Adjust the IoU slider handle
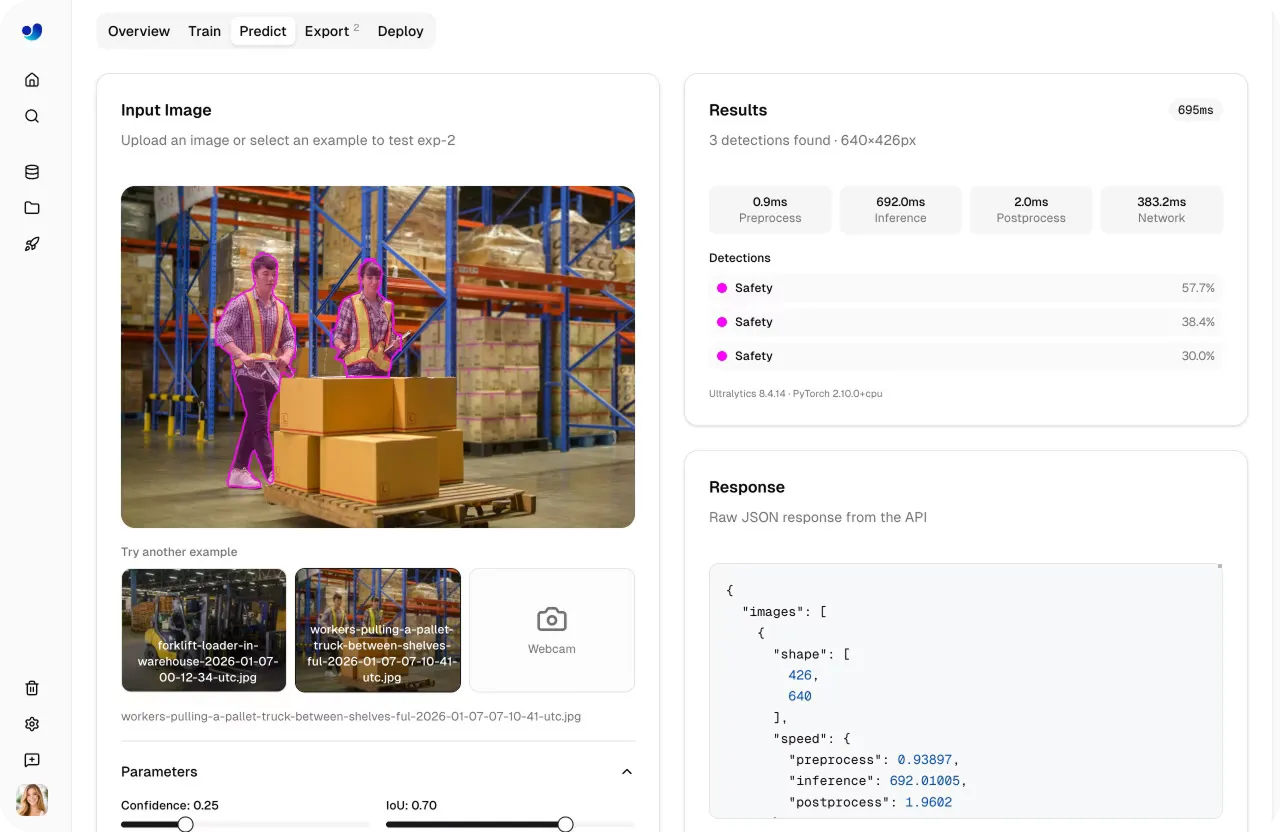Image resolution: width=1280 pixels, height=832 pixels. coord(565,825)
